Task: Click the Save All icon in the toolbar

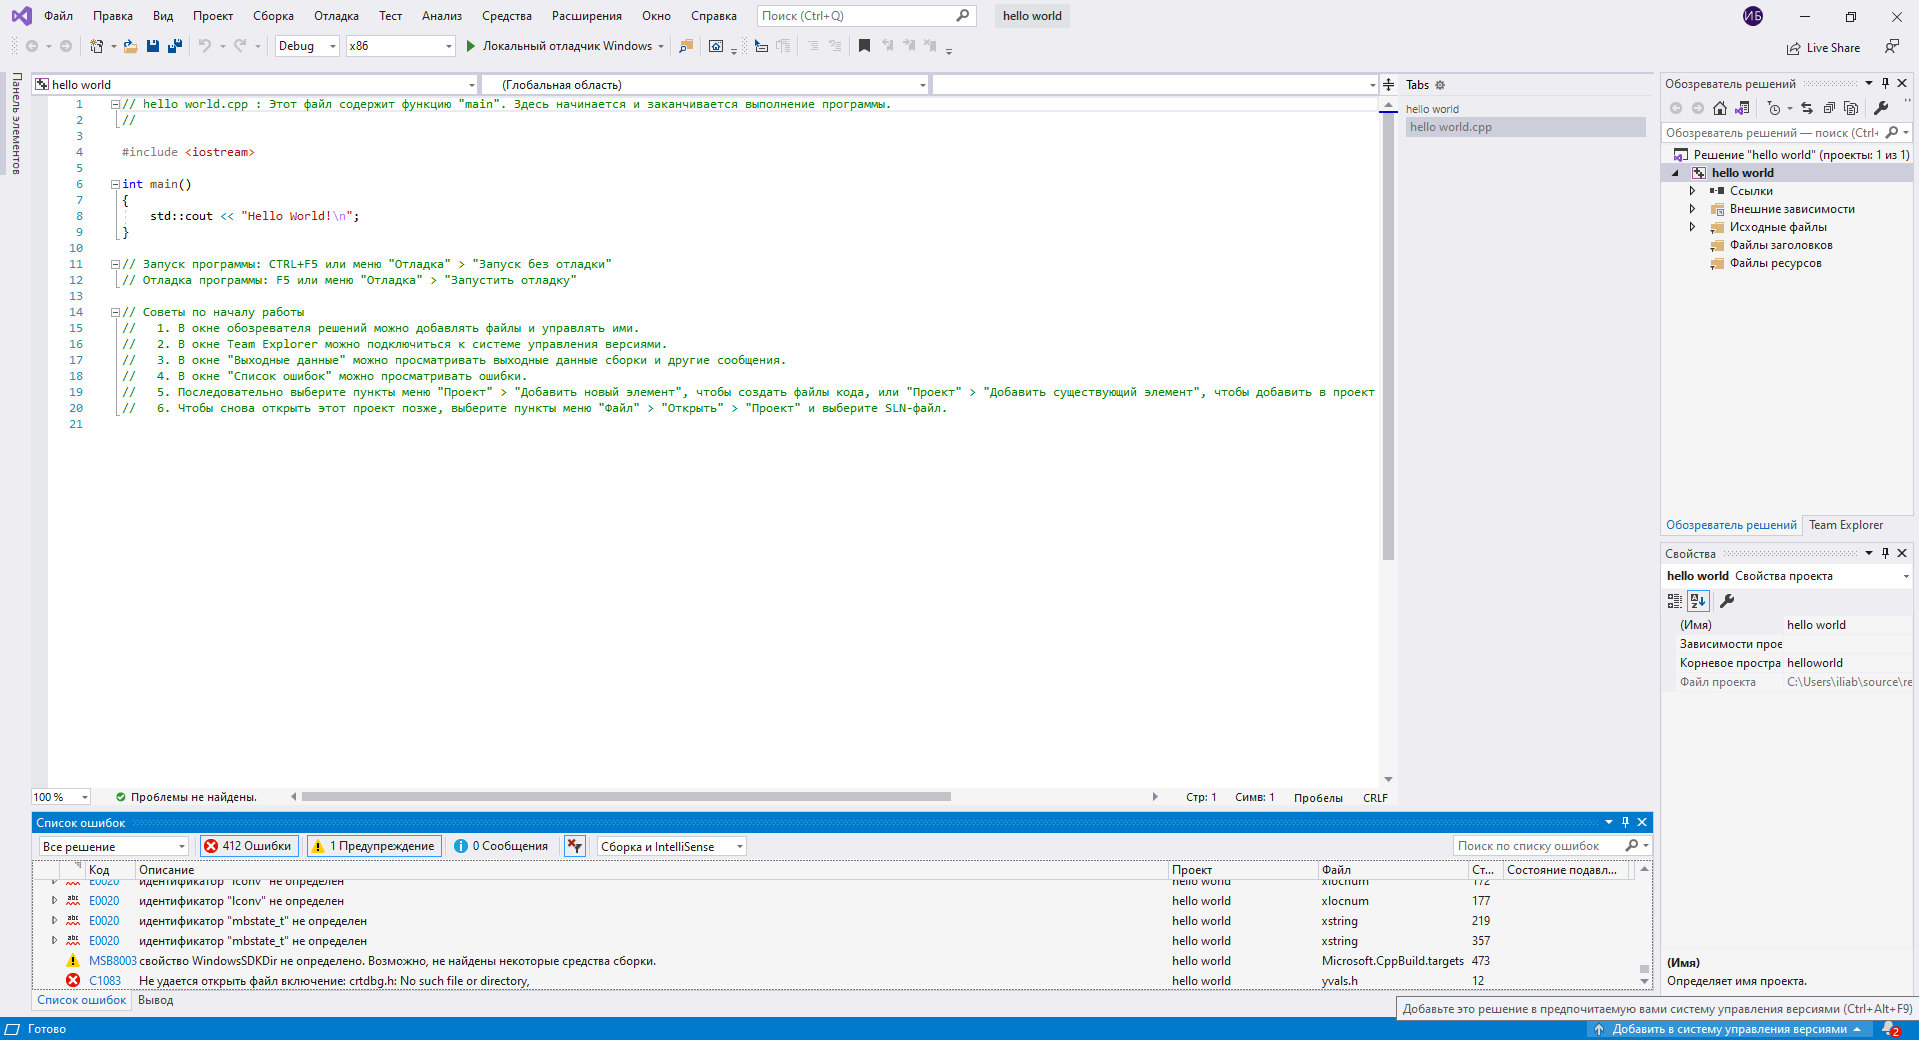Action: 175,46
